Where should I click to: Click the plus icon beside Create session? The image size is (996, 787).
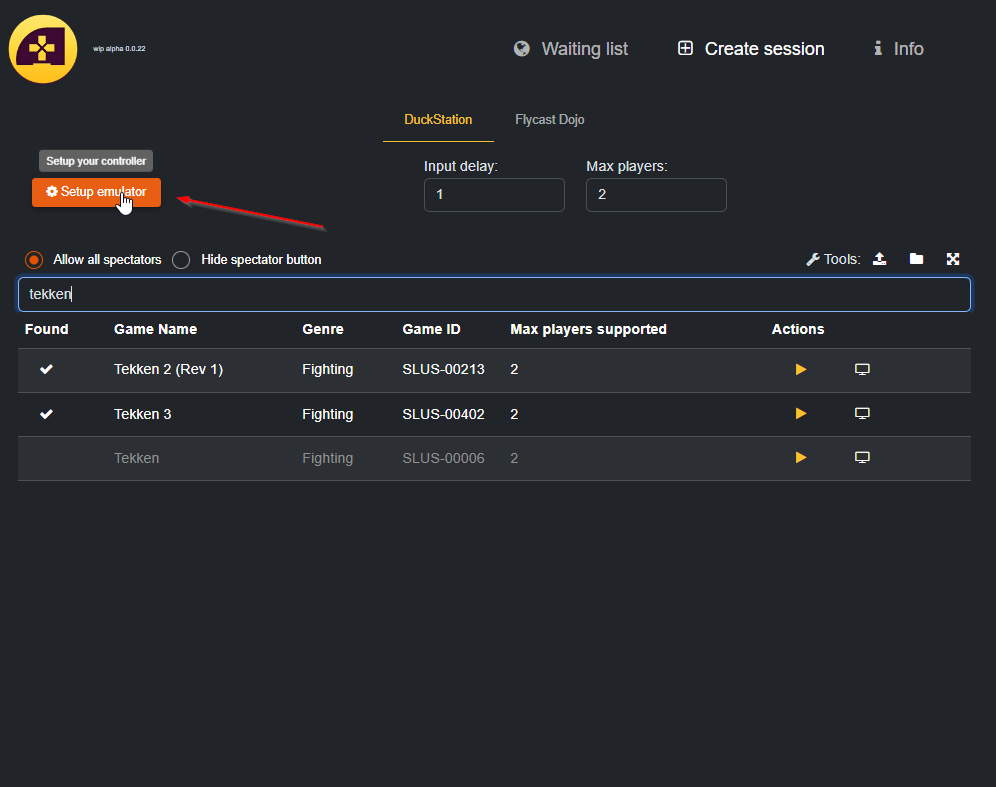click(x=685, y=48)
